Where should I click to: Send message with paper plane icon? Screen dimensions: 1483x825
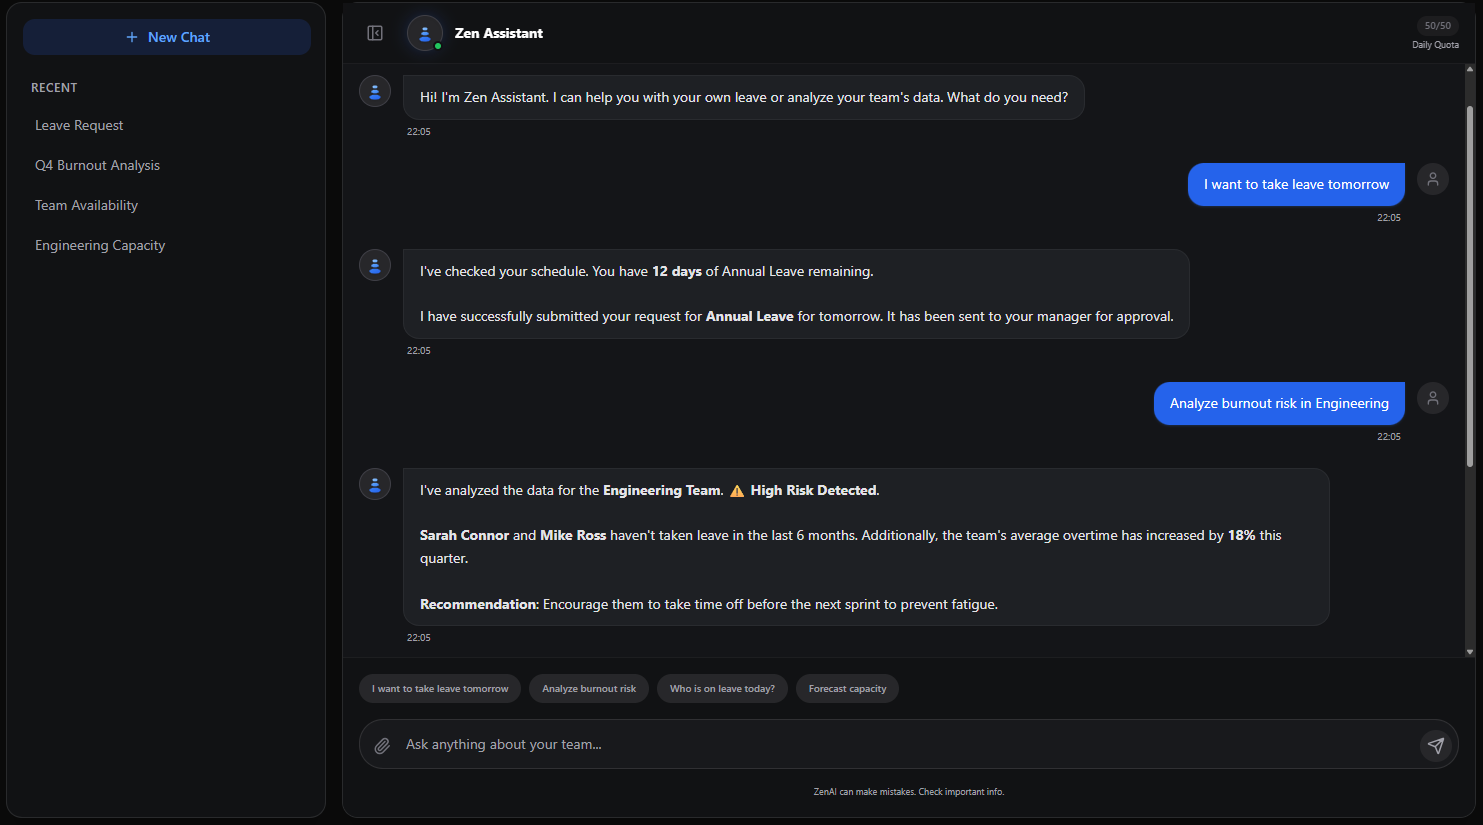[x=1435, y=745]
